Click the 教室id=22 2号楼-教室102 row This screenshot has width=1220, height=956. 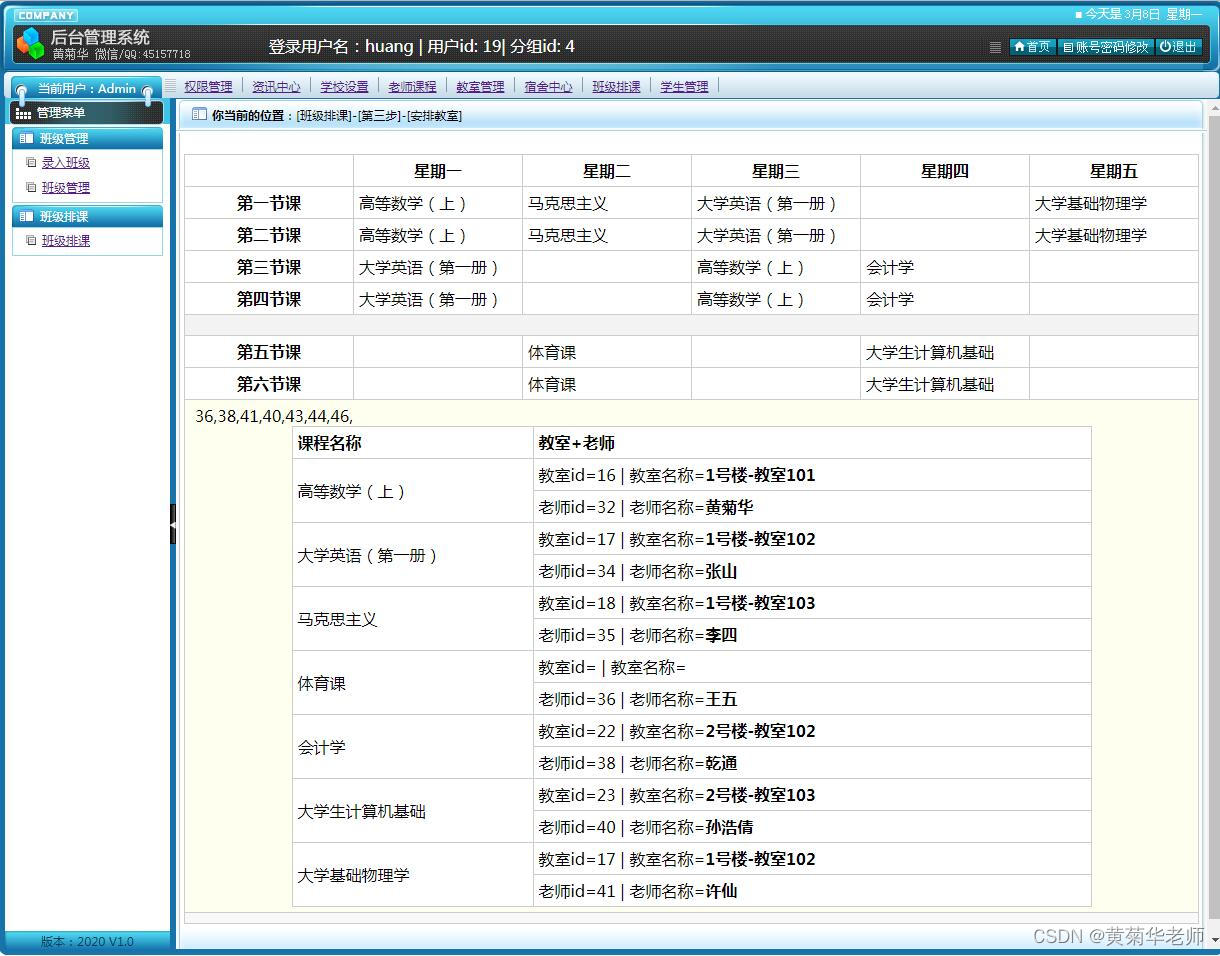812,731
